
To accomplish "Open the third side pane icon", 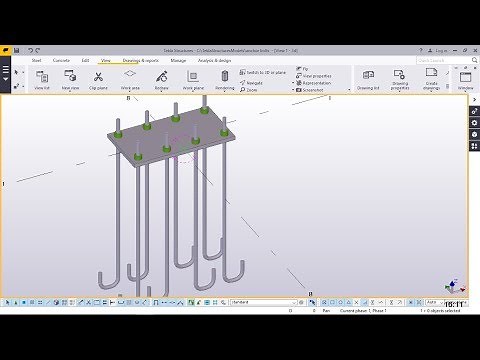I will (x=474, y=134).
